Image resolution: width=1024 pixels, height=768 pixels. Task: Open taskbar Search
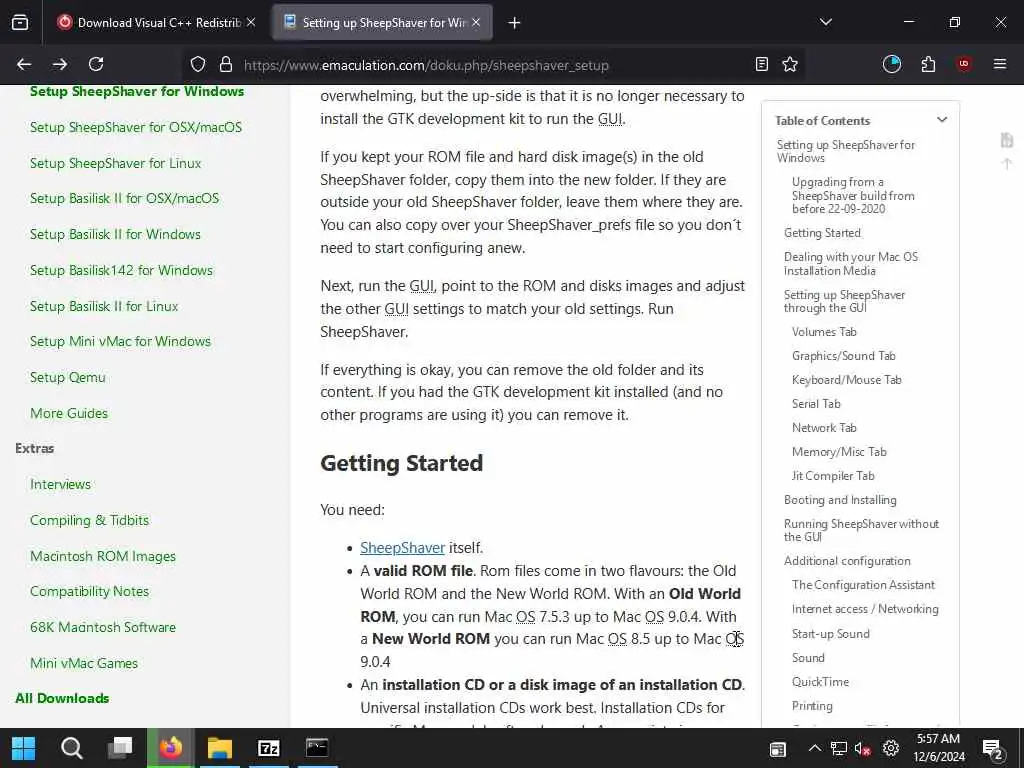(71, 748)
